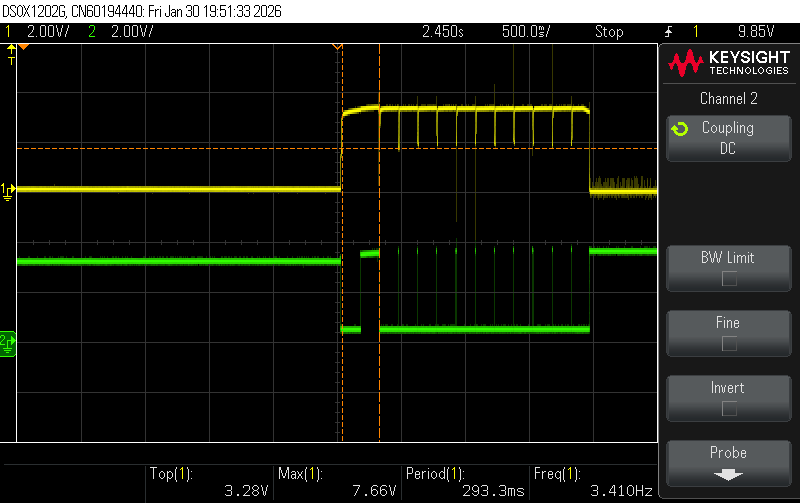
Task: Click the Freq(1) measurement readout
Action: coord(593,482)
